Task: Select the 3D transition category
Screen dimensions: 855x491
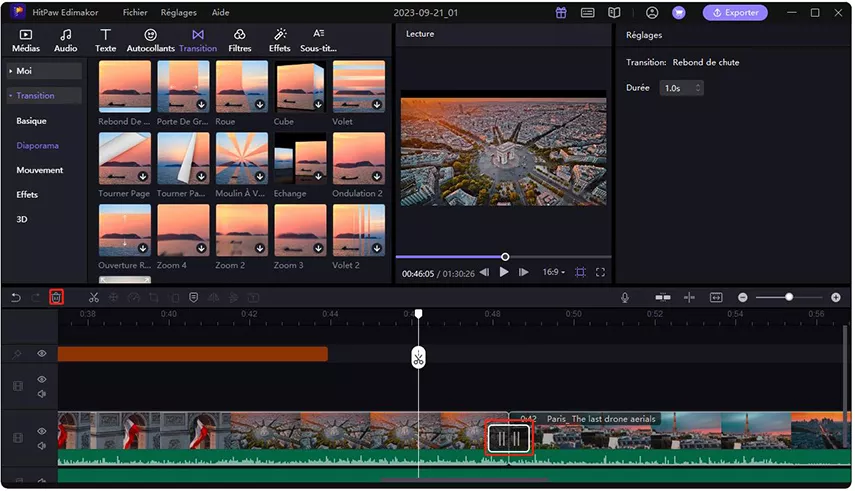Action: [x=22, y=219]
